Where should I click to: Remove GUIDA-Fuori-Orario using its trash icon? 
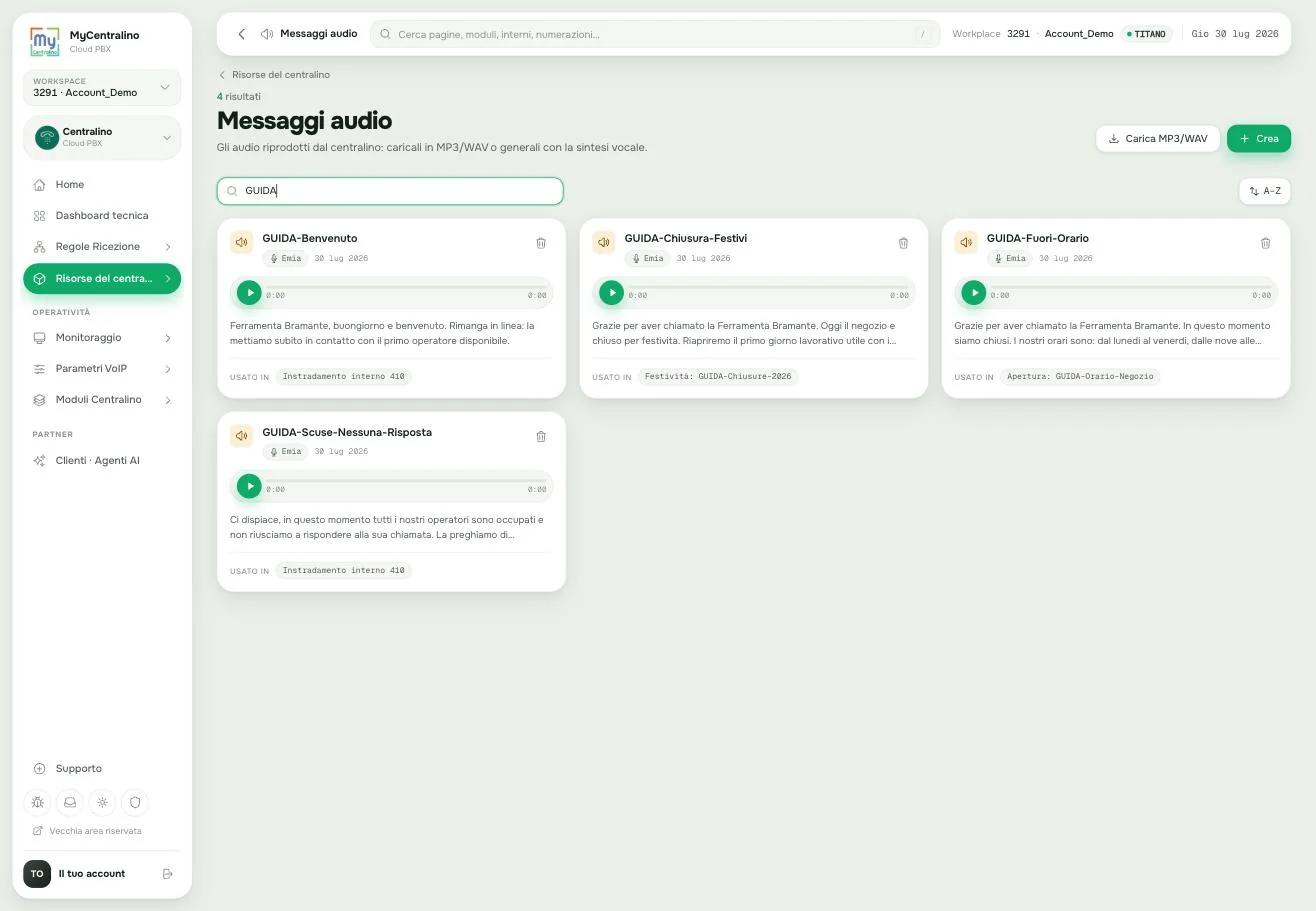tap(1265, 243)
